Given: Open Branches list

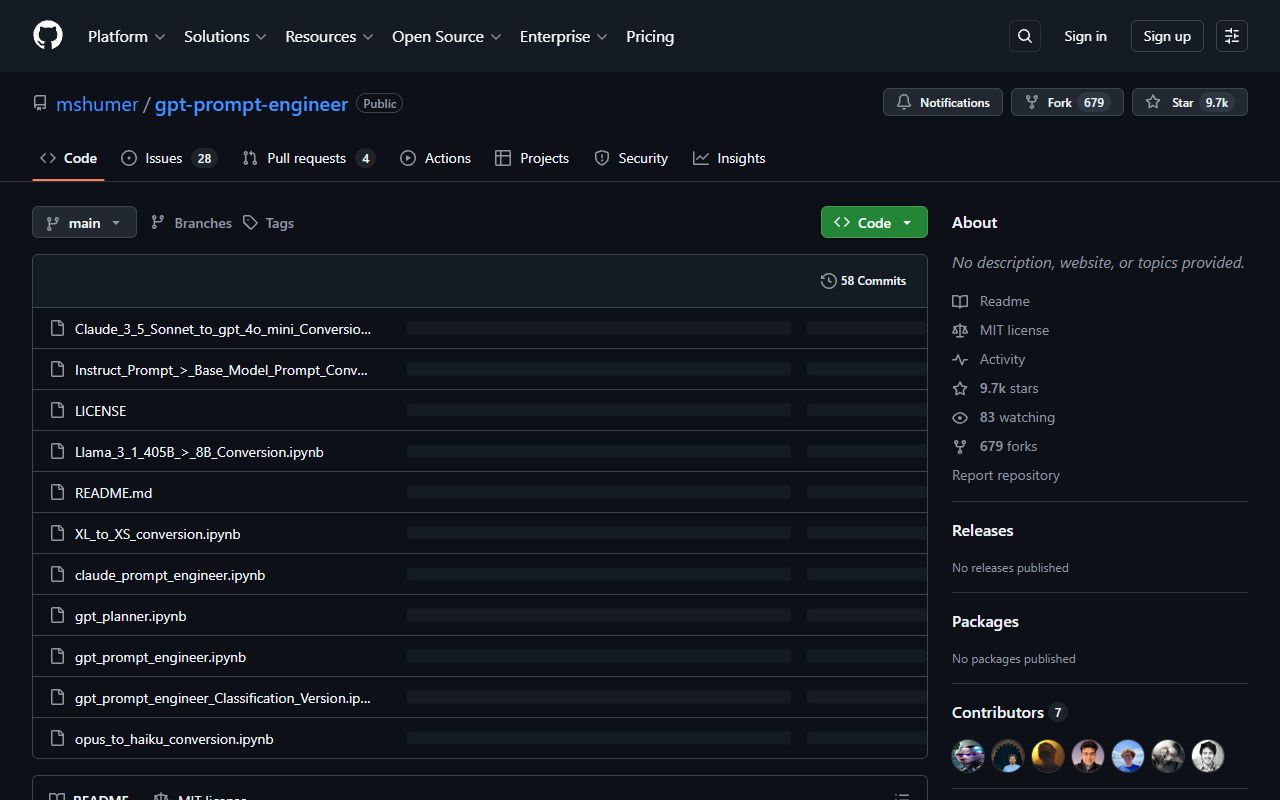Looking at the screenshot, I should click(x=191, y=223).
